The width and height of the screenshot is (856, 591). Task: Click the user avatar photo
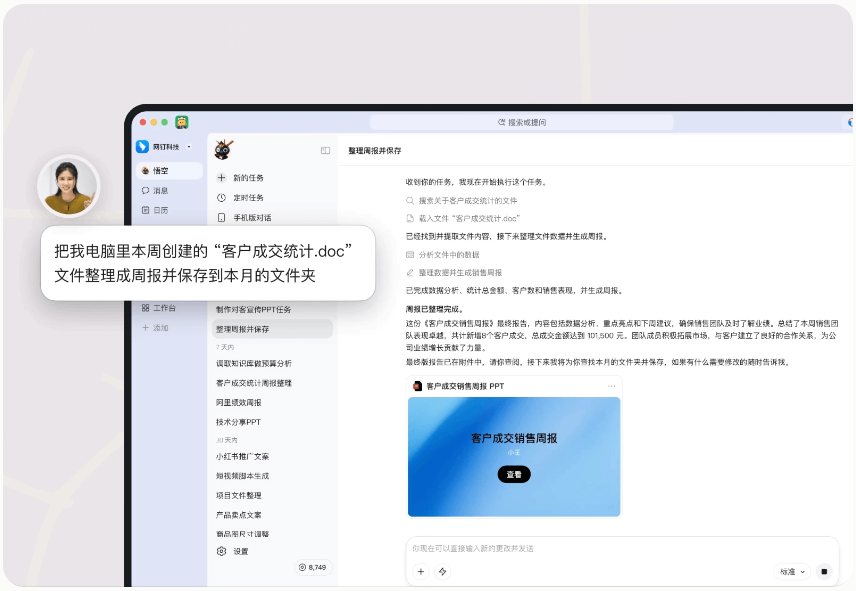[x=68, y=186]
